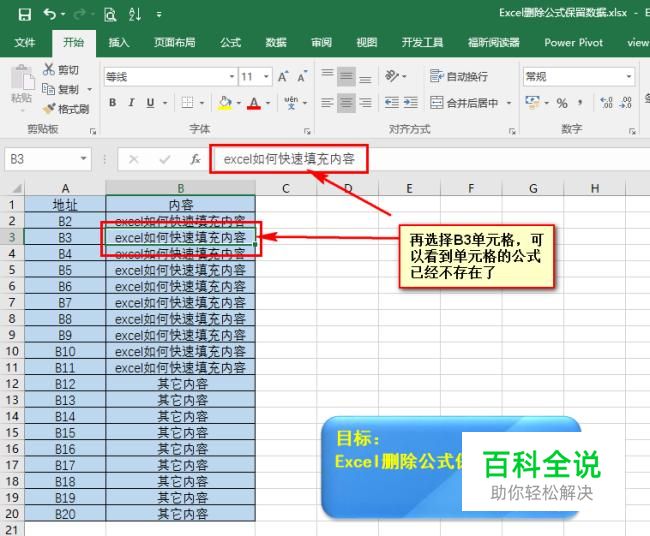Open the merge and center dropdown arrow

point(509,103)
